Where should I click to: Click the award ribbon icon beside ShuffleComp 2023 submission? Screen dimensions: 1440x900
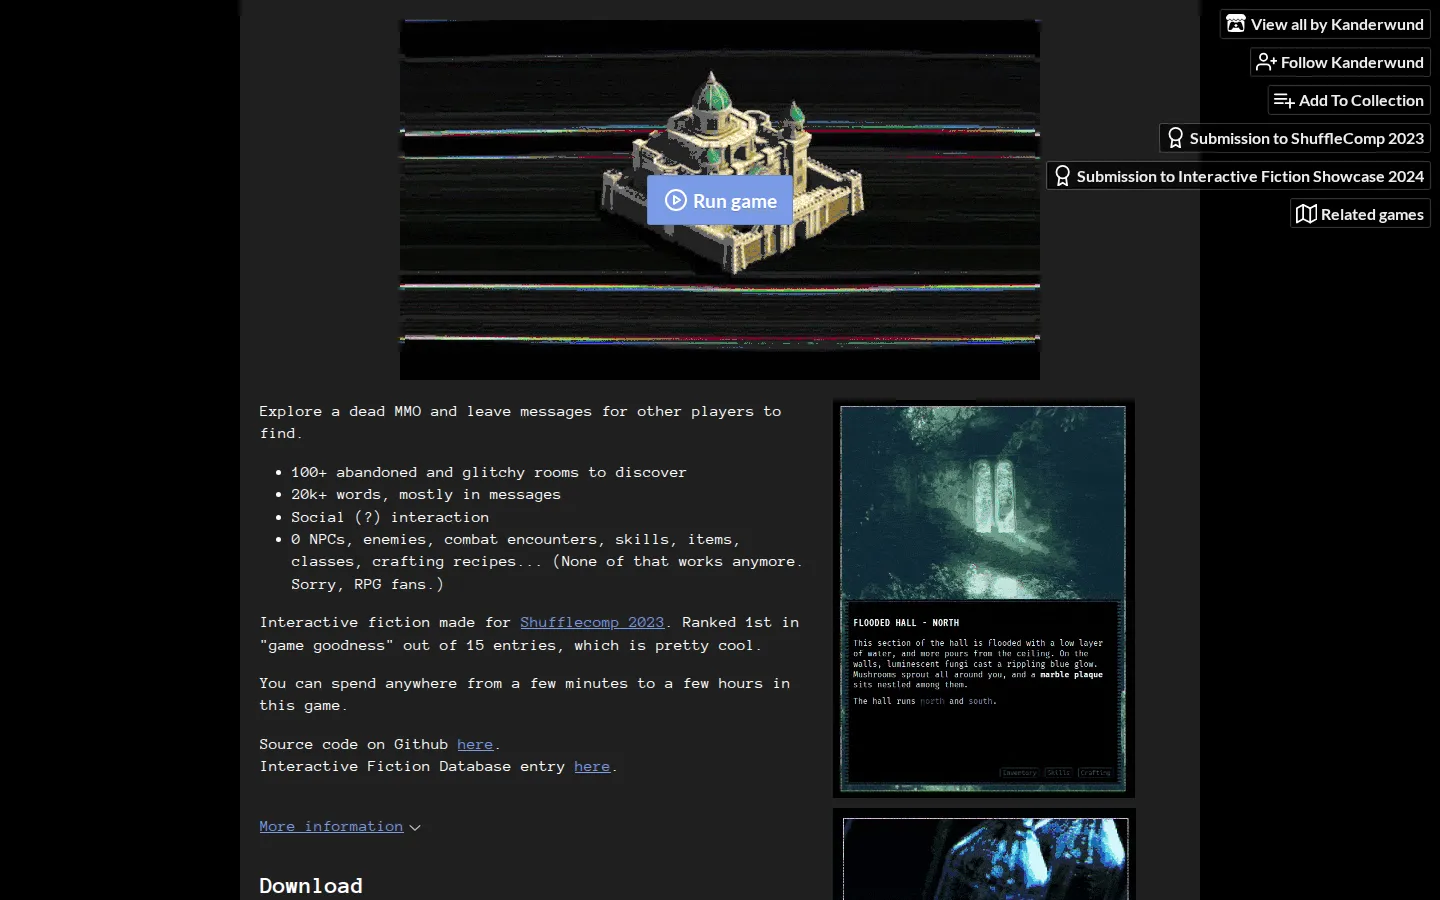1176,138
